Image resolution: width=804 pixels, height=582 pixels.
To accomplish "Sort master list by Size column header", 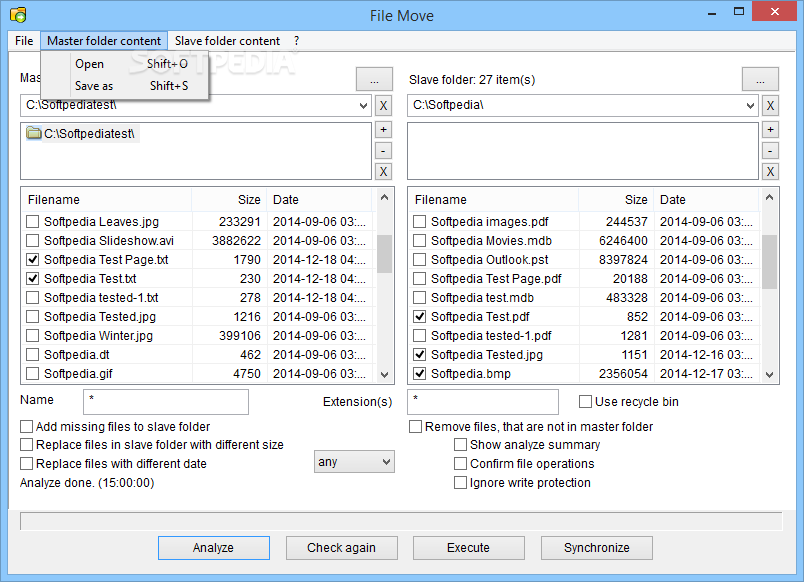I will point(229,199).
